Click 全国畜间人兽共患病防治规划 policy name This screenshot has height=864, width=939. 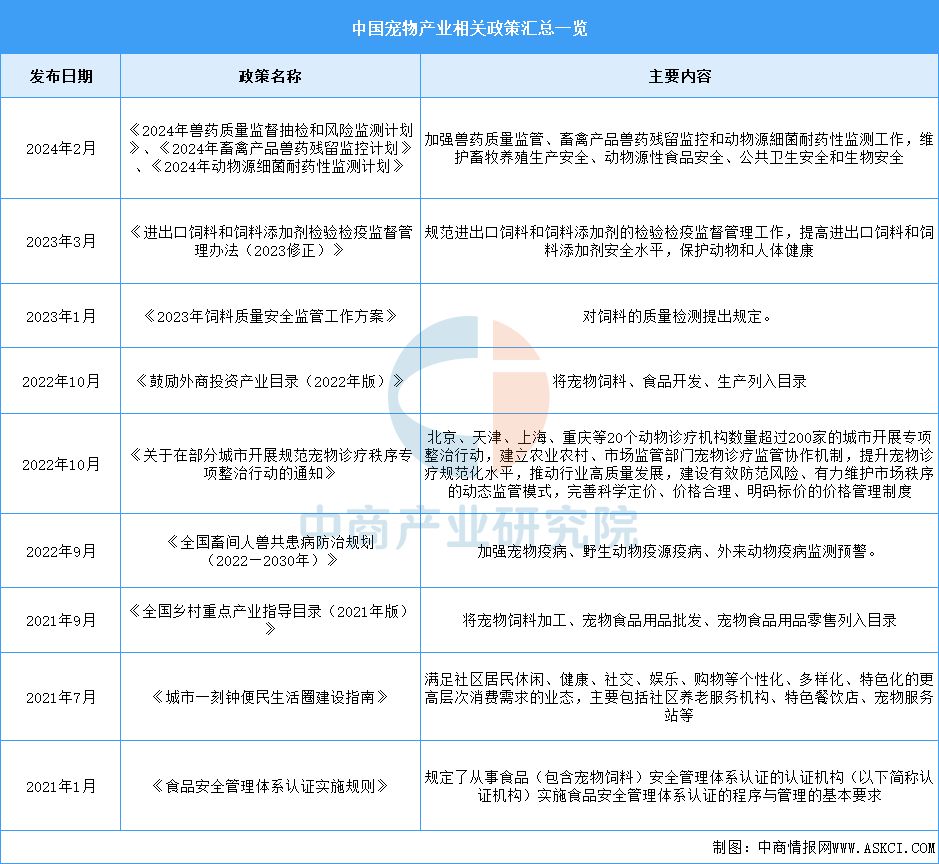270,551
